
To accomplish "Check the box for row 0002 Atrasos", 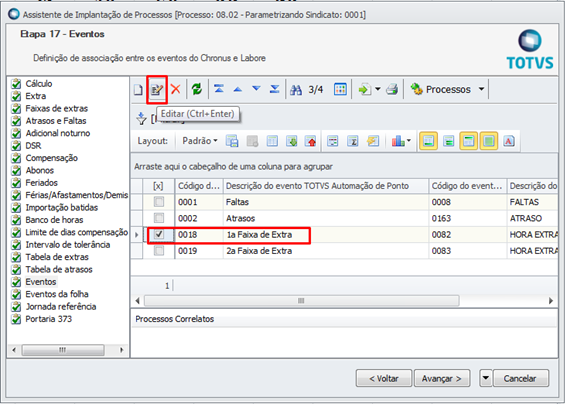I will [159, 218].
